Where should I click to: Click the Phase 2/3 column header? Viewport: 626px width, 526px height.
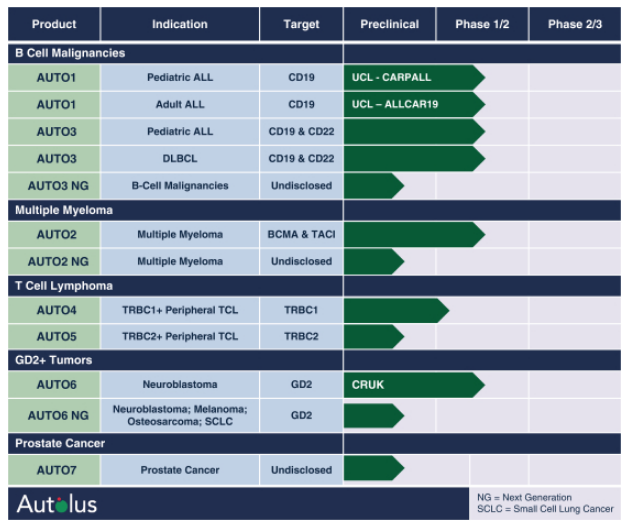(575, 24)
